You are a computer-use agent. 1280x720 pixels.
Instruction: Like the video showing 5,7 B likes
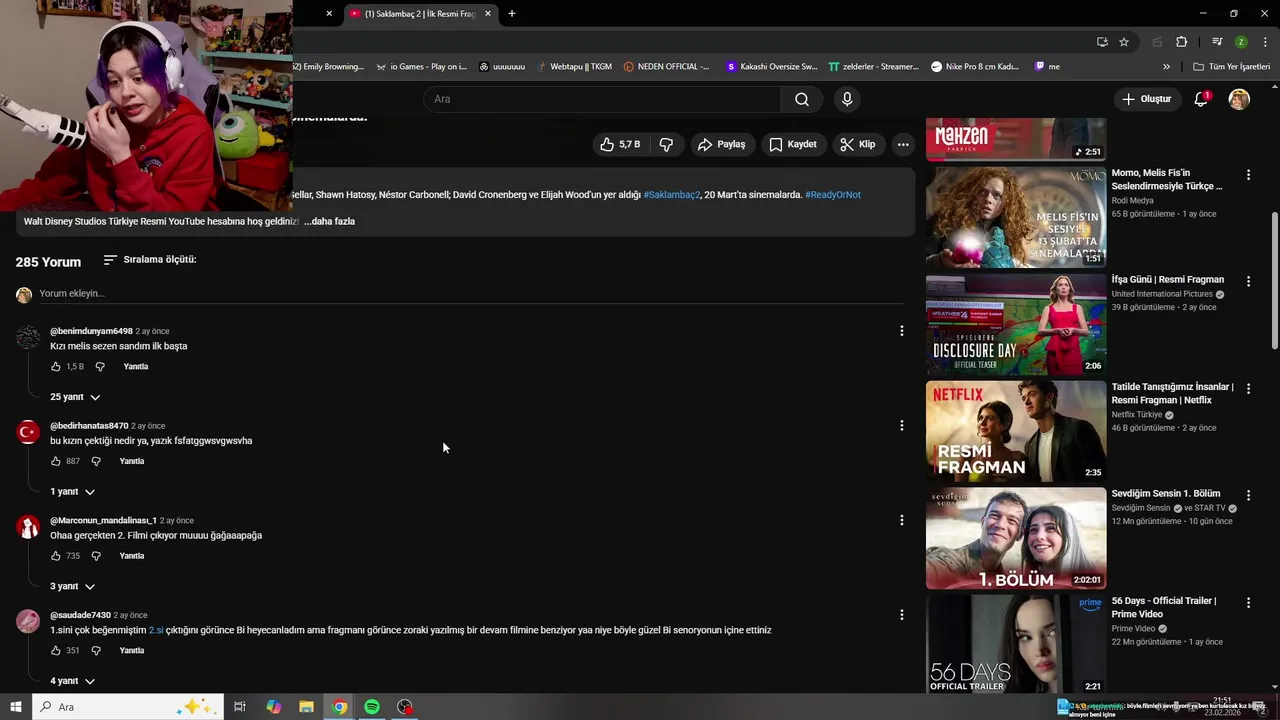[620, 144]
